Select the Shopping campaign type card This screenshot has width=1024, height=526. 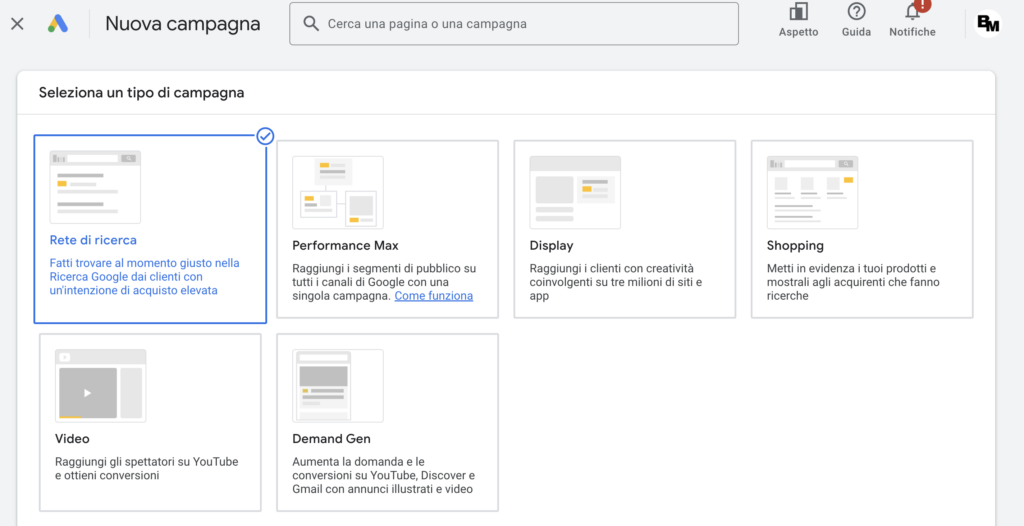(x=861, y=229)
